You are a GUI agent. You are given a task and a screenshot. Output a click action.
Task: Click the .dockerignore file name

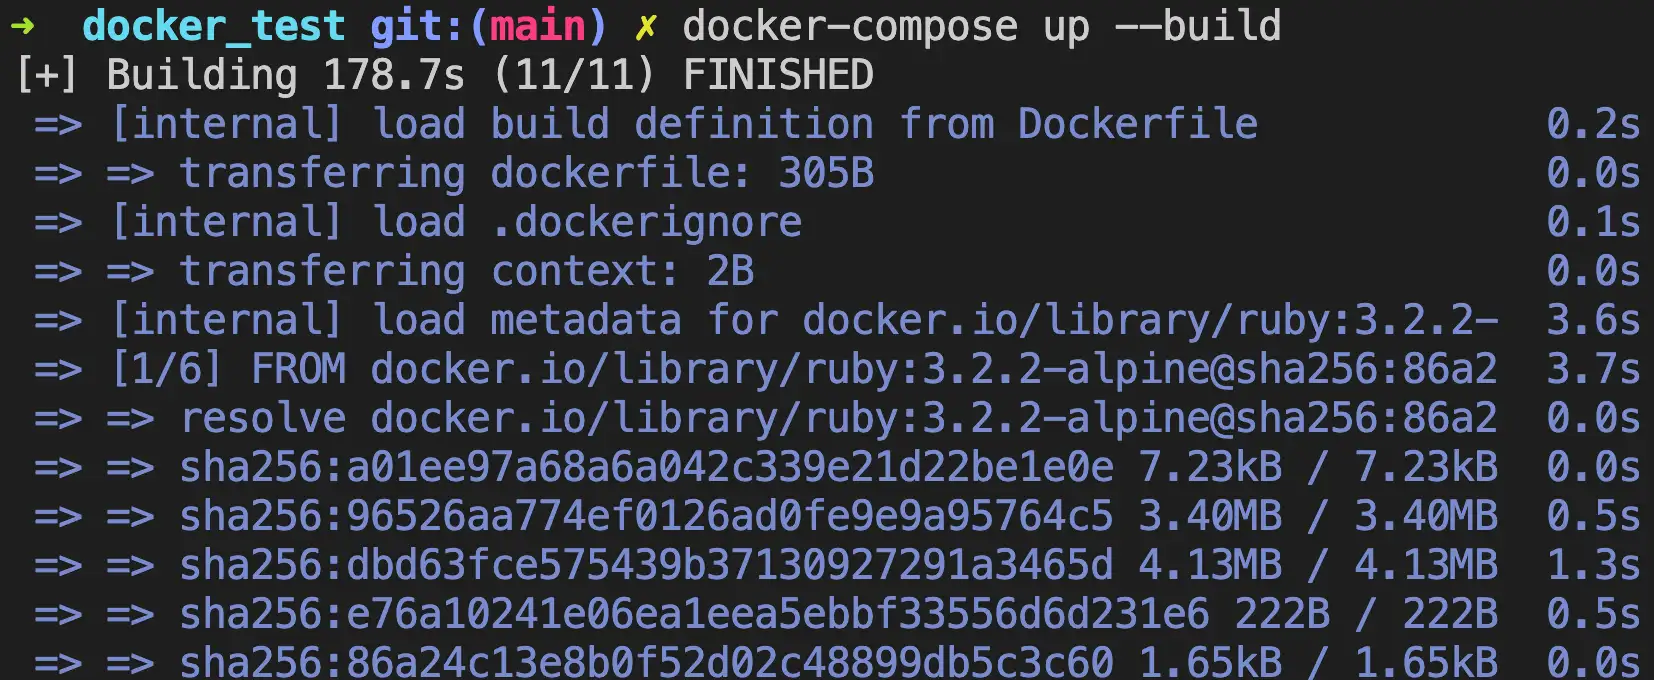click(x=646, y=223)
